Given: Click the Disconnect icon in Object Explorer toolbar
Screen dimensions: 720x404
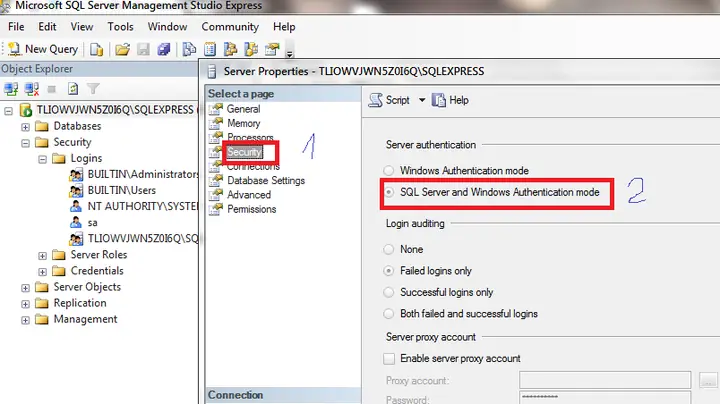Looking at the screenshot, I should point(32,89).
